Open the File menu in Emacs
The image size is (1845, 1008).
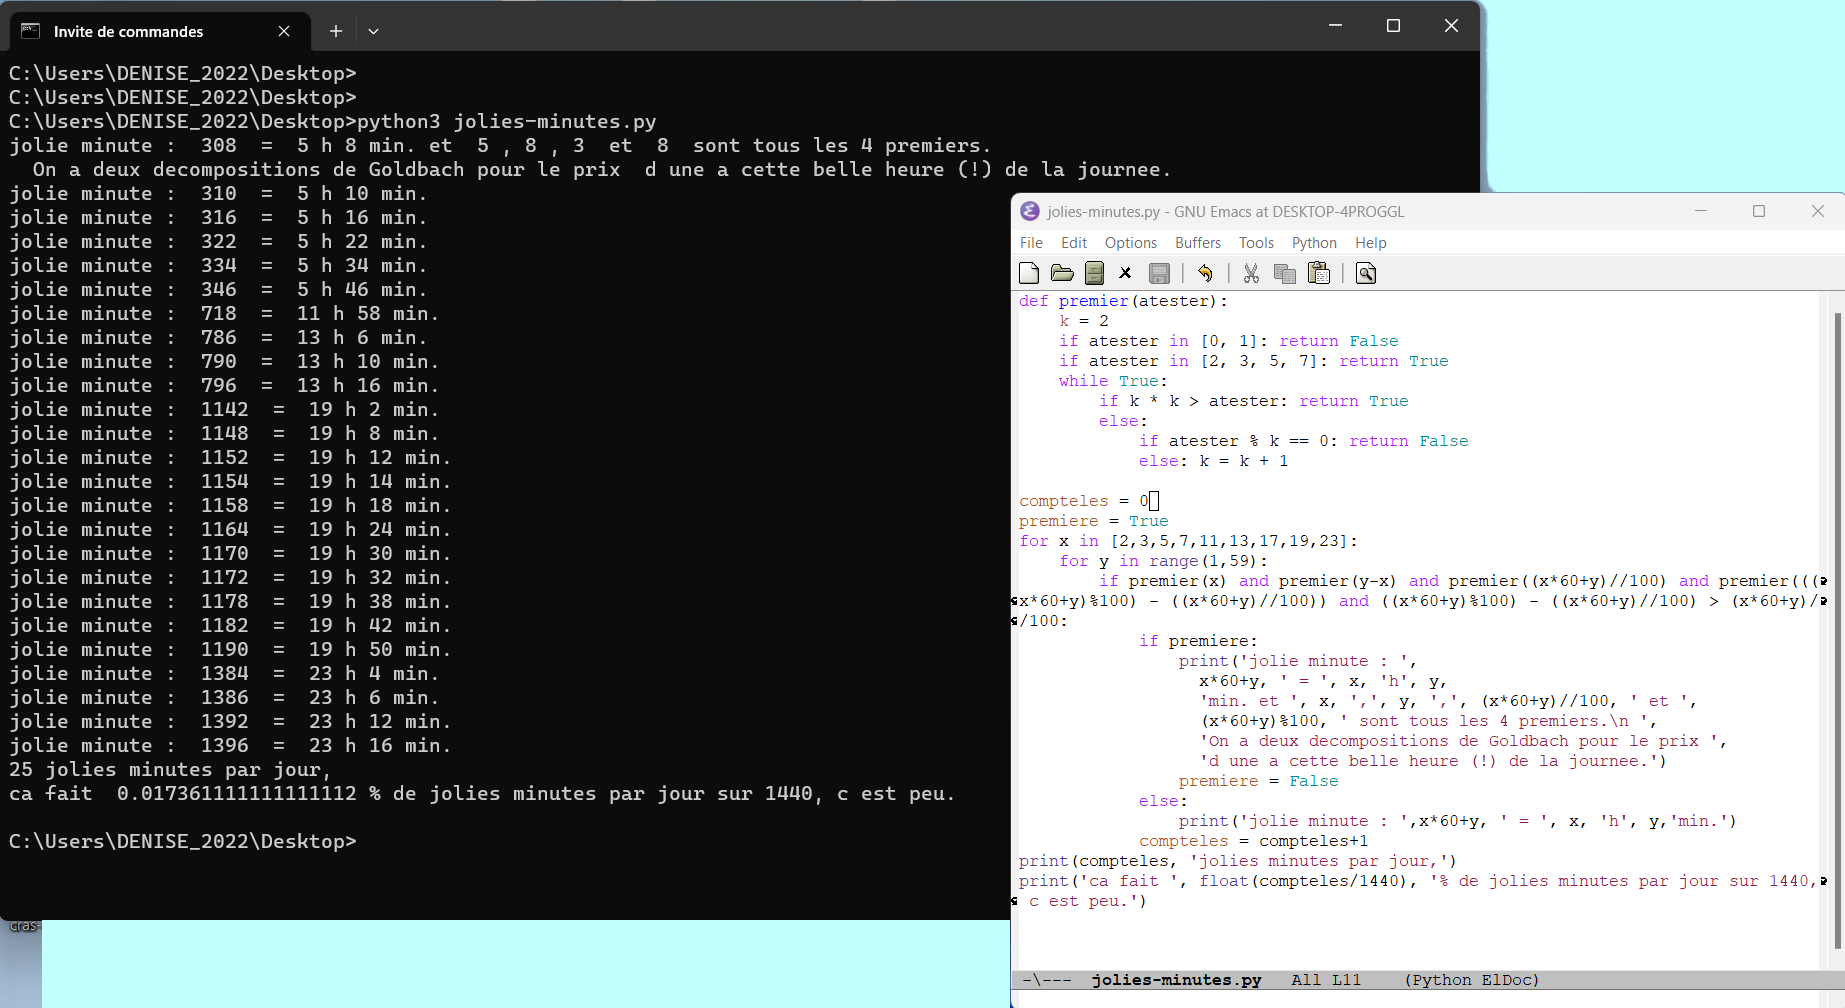[x=1031, y=243]
